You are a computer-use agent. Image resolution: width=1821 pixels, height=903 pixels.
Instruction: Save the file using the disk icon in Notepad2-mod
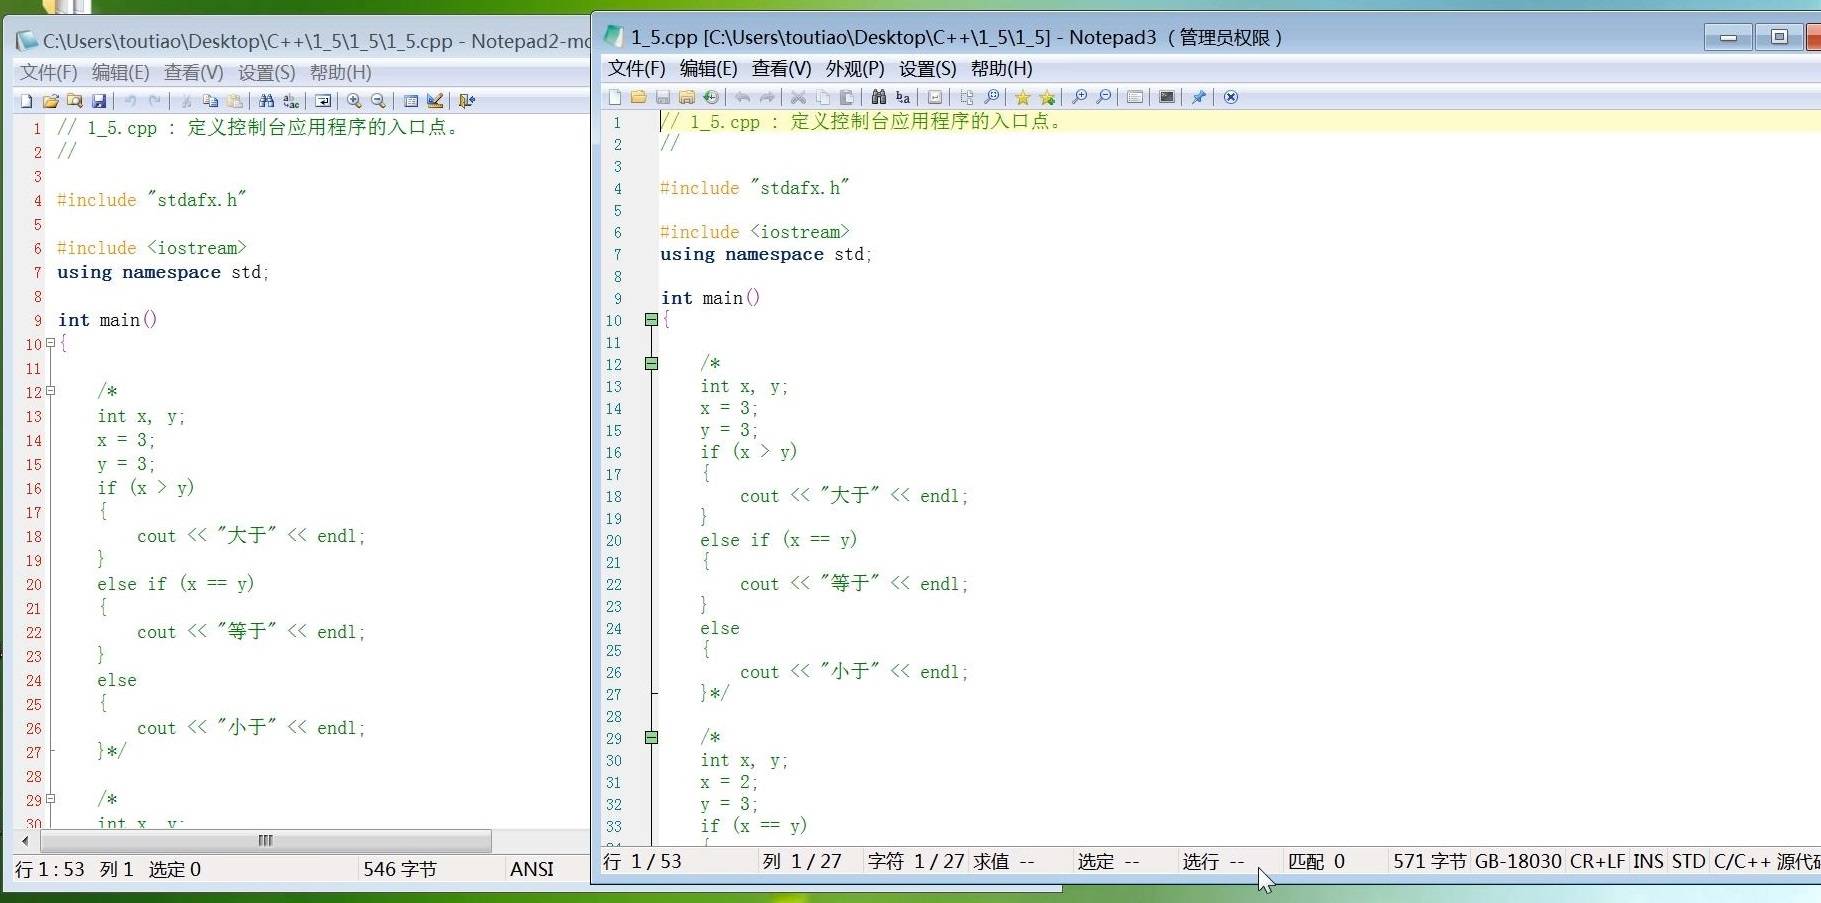pyautogui.click(x=99, y=100)
